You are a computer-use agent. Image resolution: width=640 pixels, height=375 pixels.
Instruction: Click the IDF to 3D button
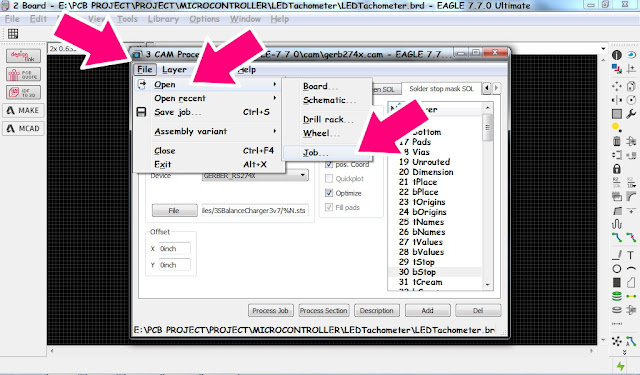pyautogui.click(x=23, y=92)
